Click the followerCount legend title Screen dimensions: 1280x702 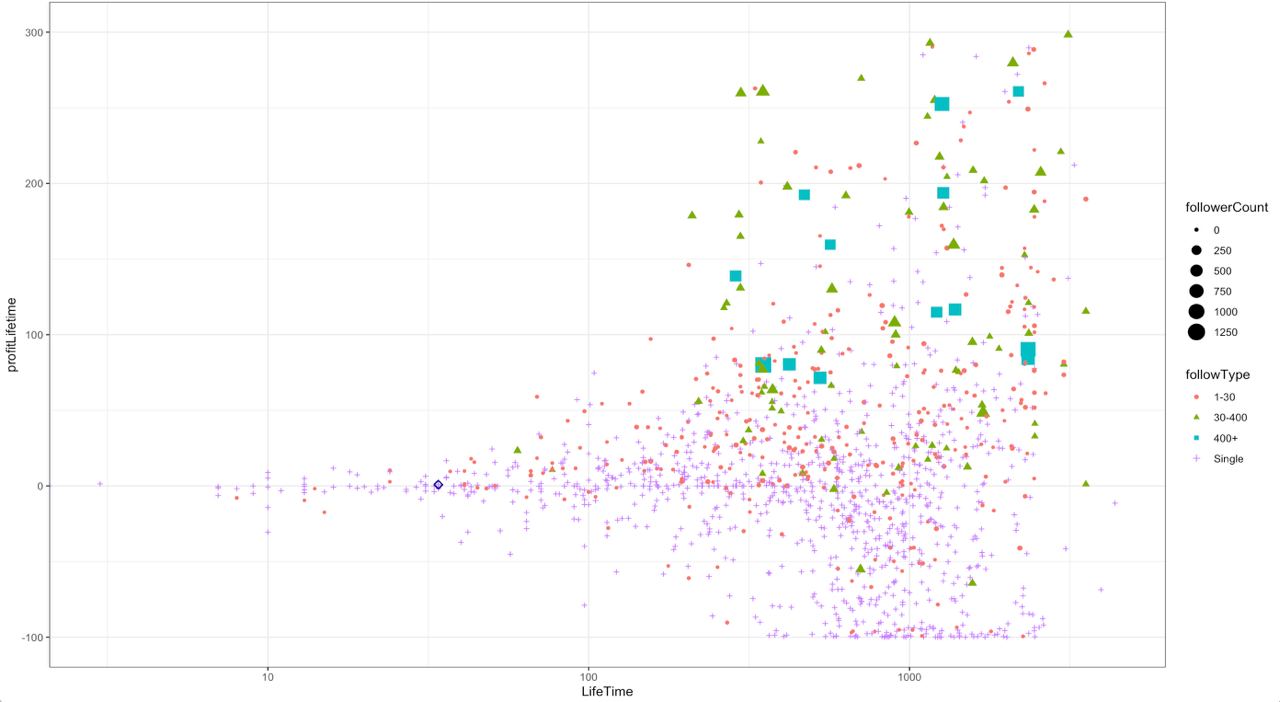tap(1225, 208)
